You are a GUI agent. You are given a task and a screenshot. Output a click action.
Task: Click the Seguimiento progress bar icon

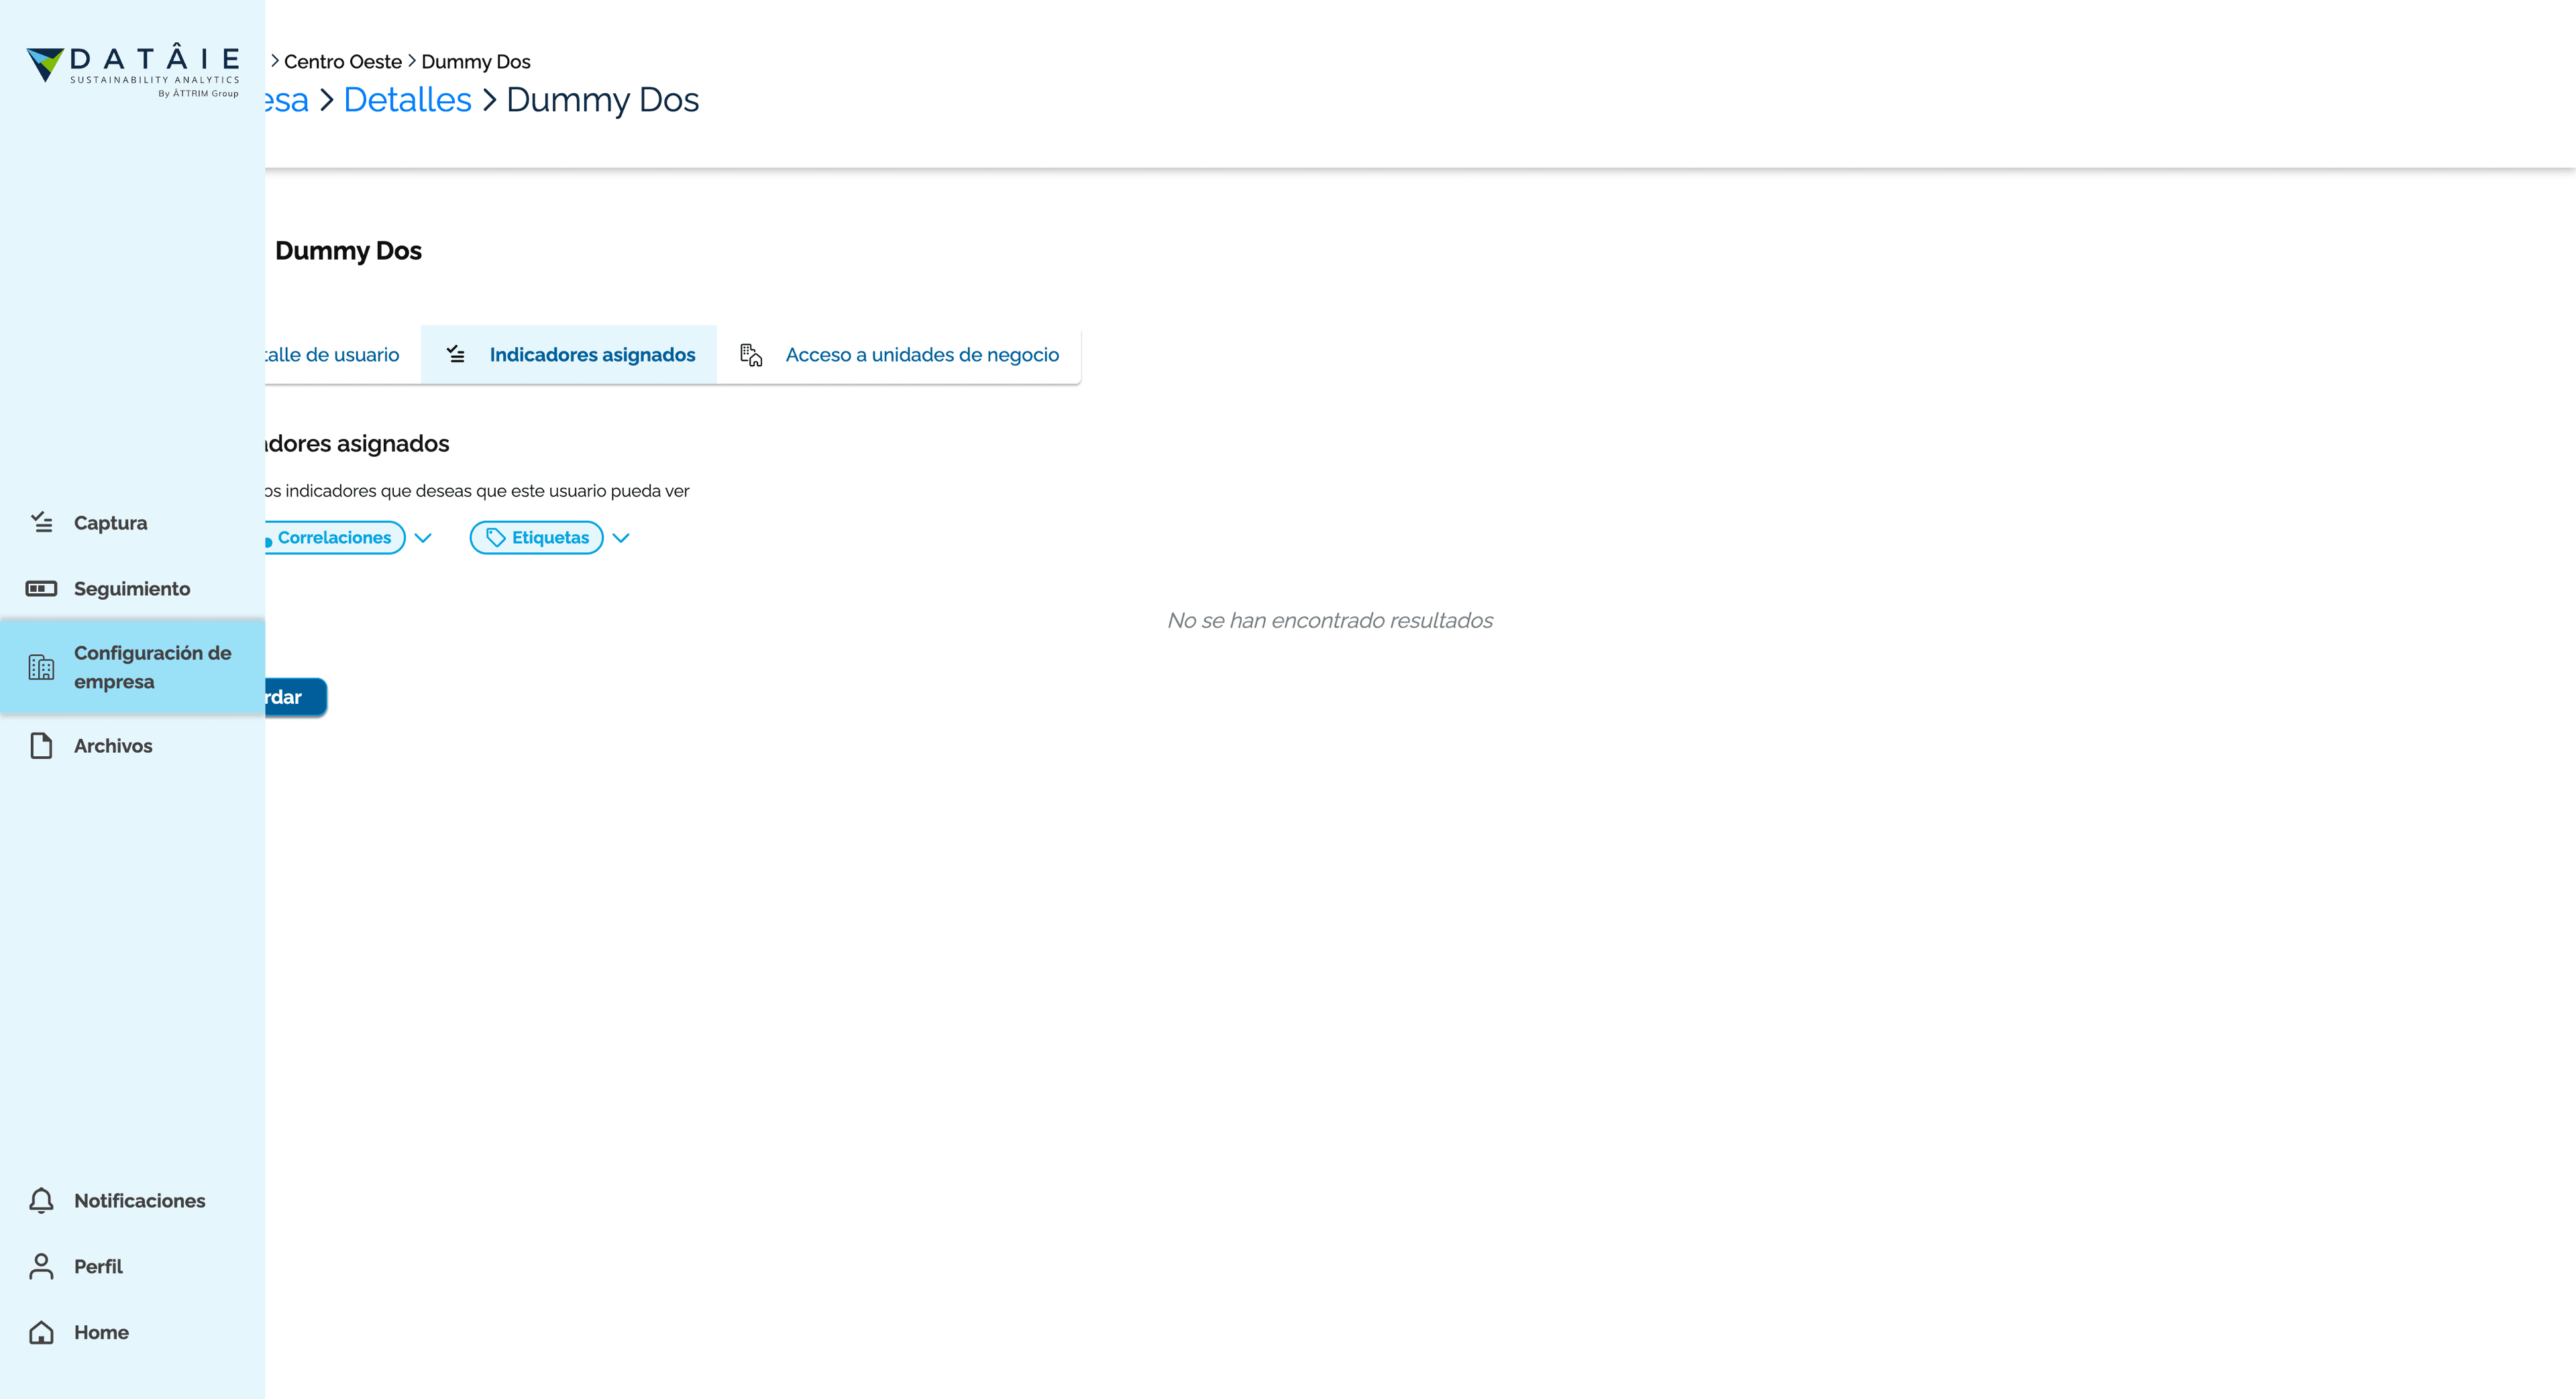click(x=41, y=588)
